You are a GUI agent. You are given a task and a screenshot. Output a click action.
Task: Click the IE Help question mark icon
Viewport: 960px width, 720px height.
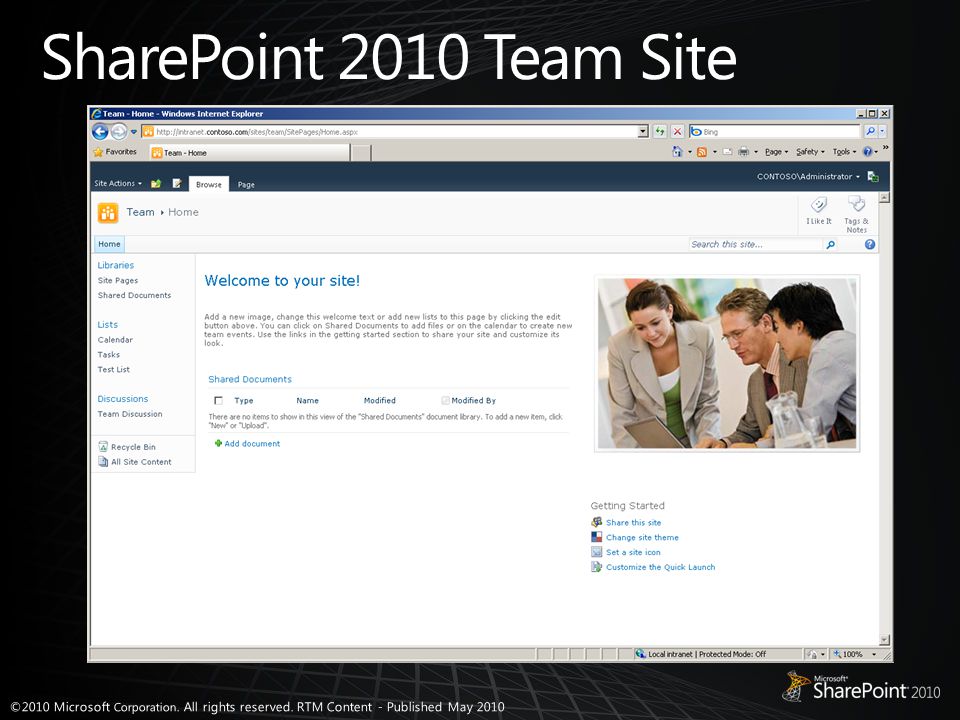point(868,152)
